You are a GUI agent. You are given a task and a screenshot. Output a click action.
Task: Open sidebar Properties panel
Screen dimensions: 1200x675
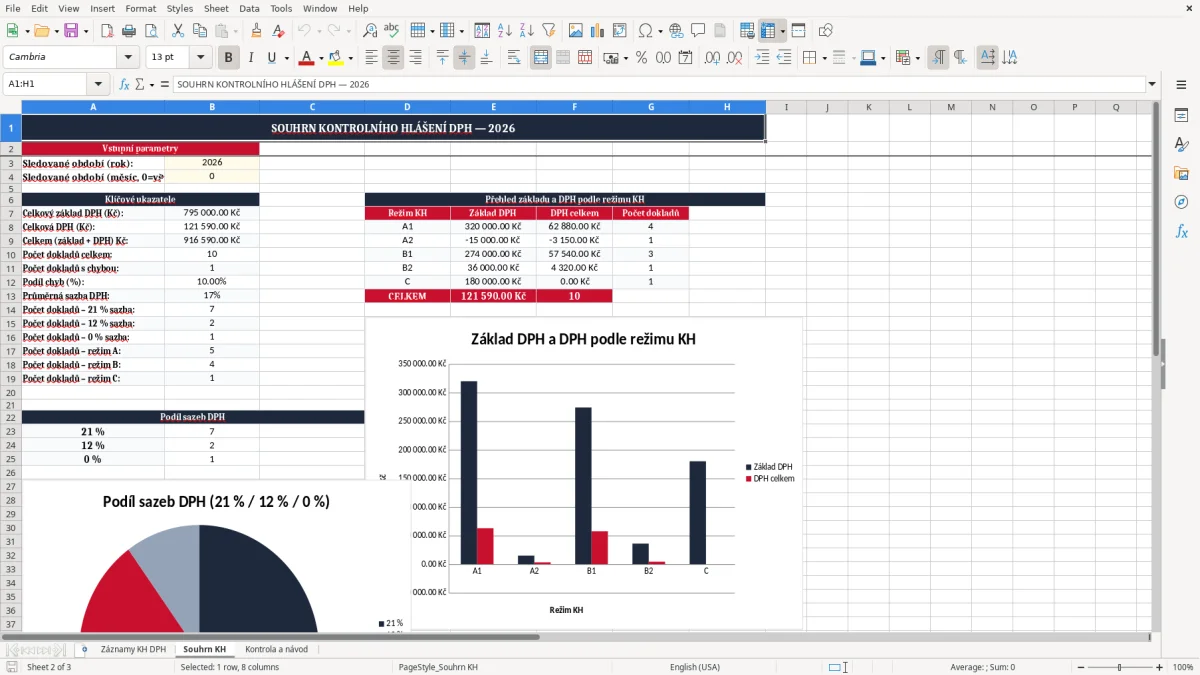click(x=1181, y=116)
